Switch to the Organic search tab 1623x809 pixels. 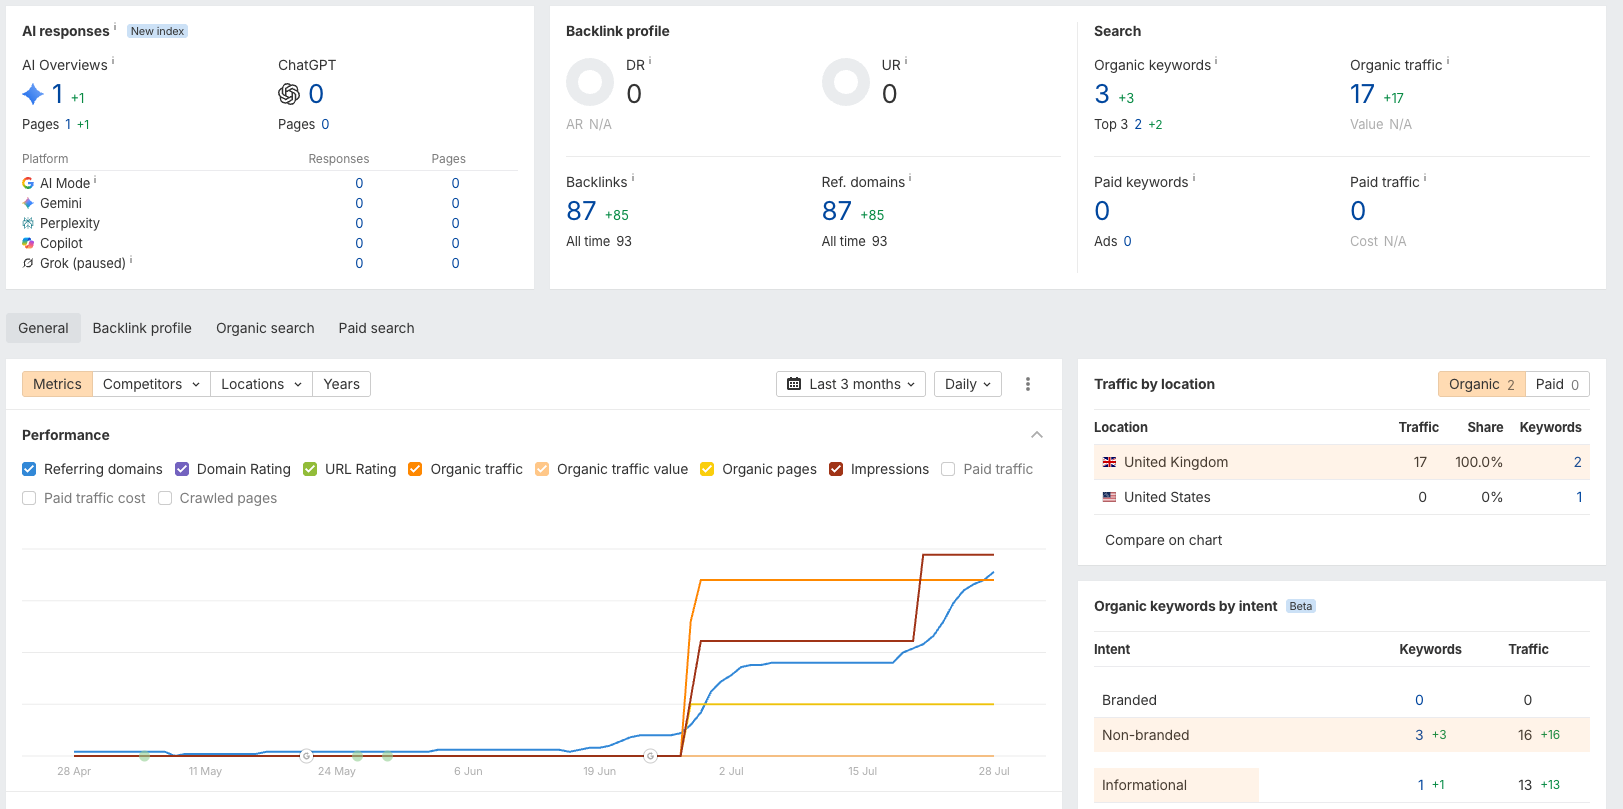(265, 328)
